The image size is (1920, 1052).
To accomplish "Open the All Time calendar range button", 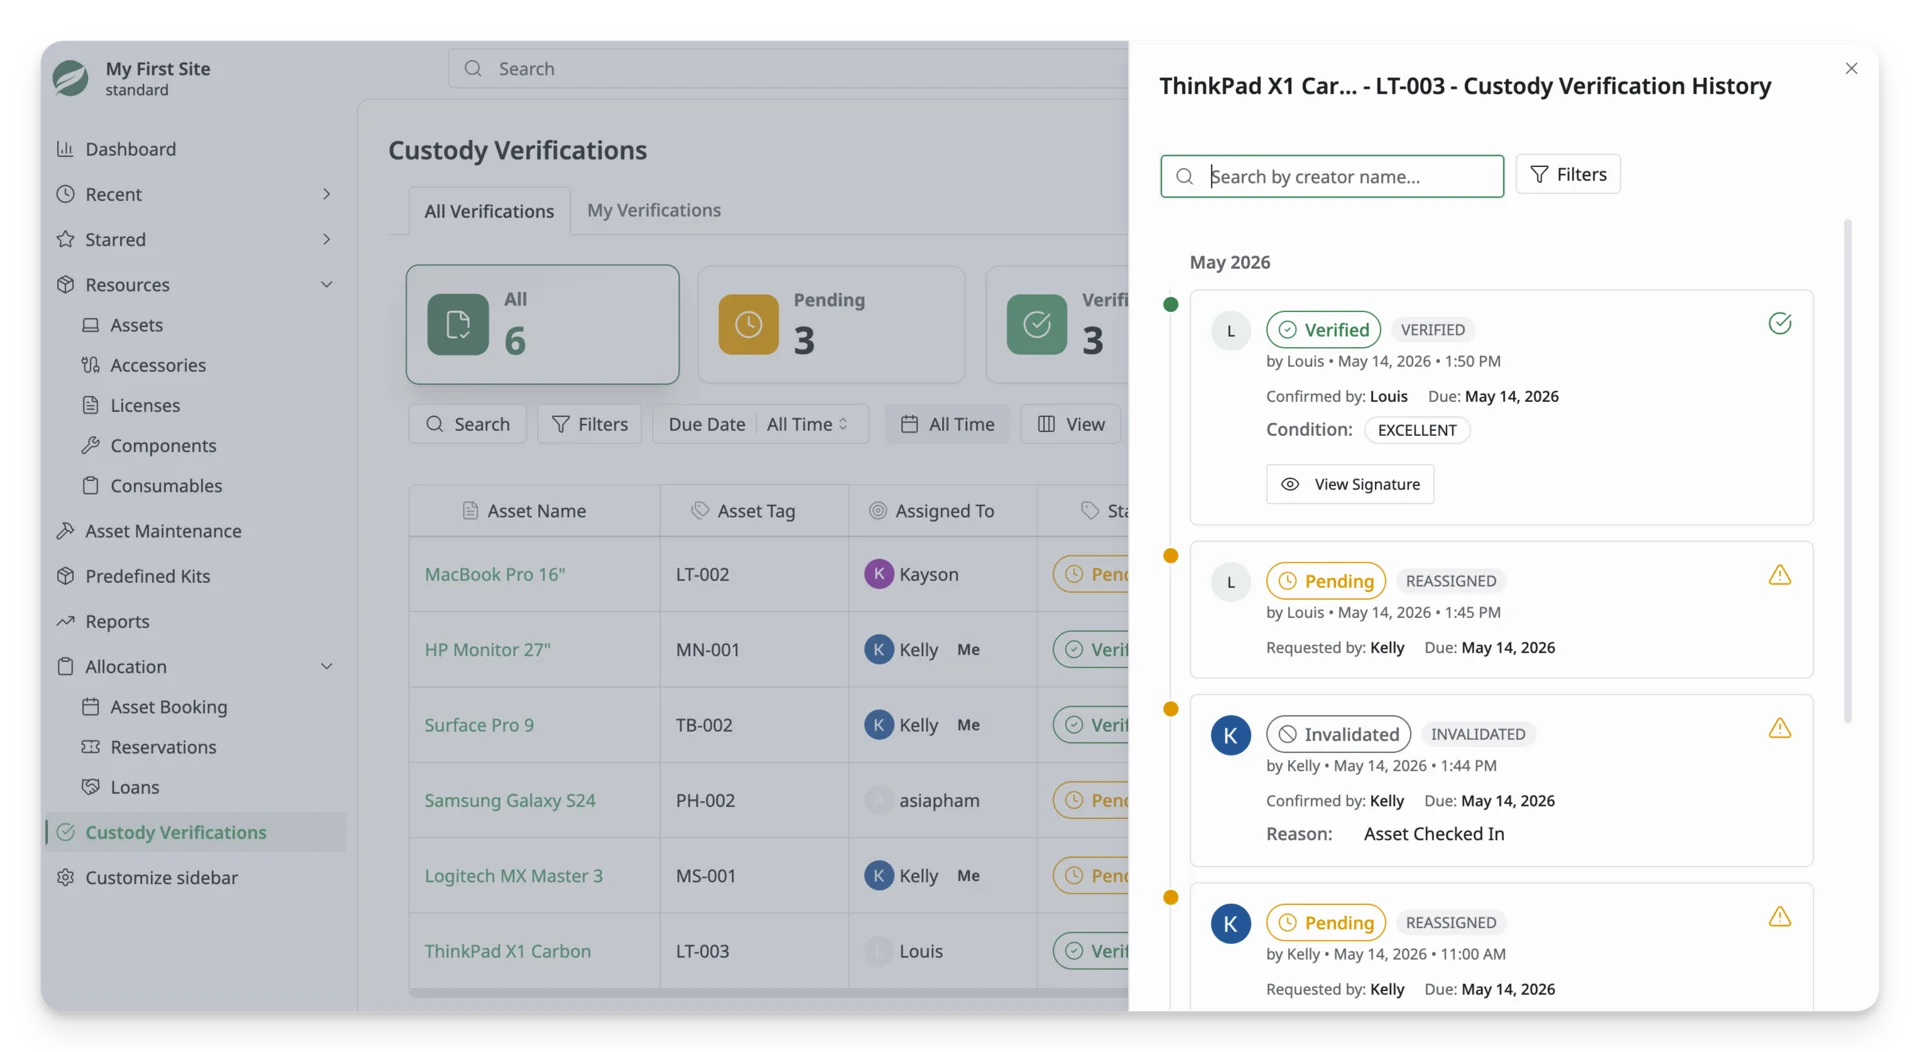I will click(x=947, y=424).
